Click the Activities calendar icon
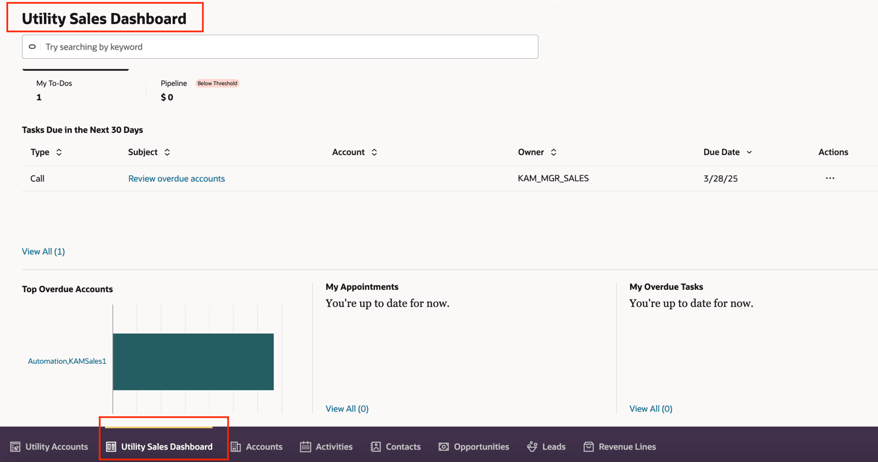The height and width of the screenshot is (463, 878). (x=305, y=447)
